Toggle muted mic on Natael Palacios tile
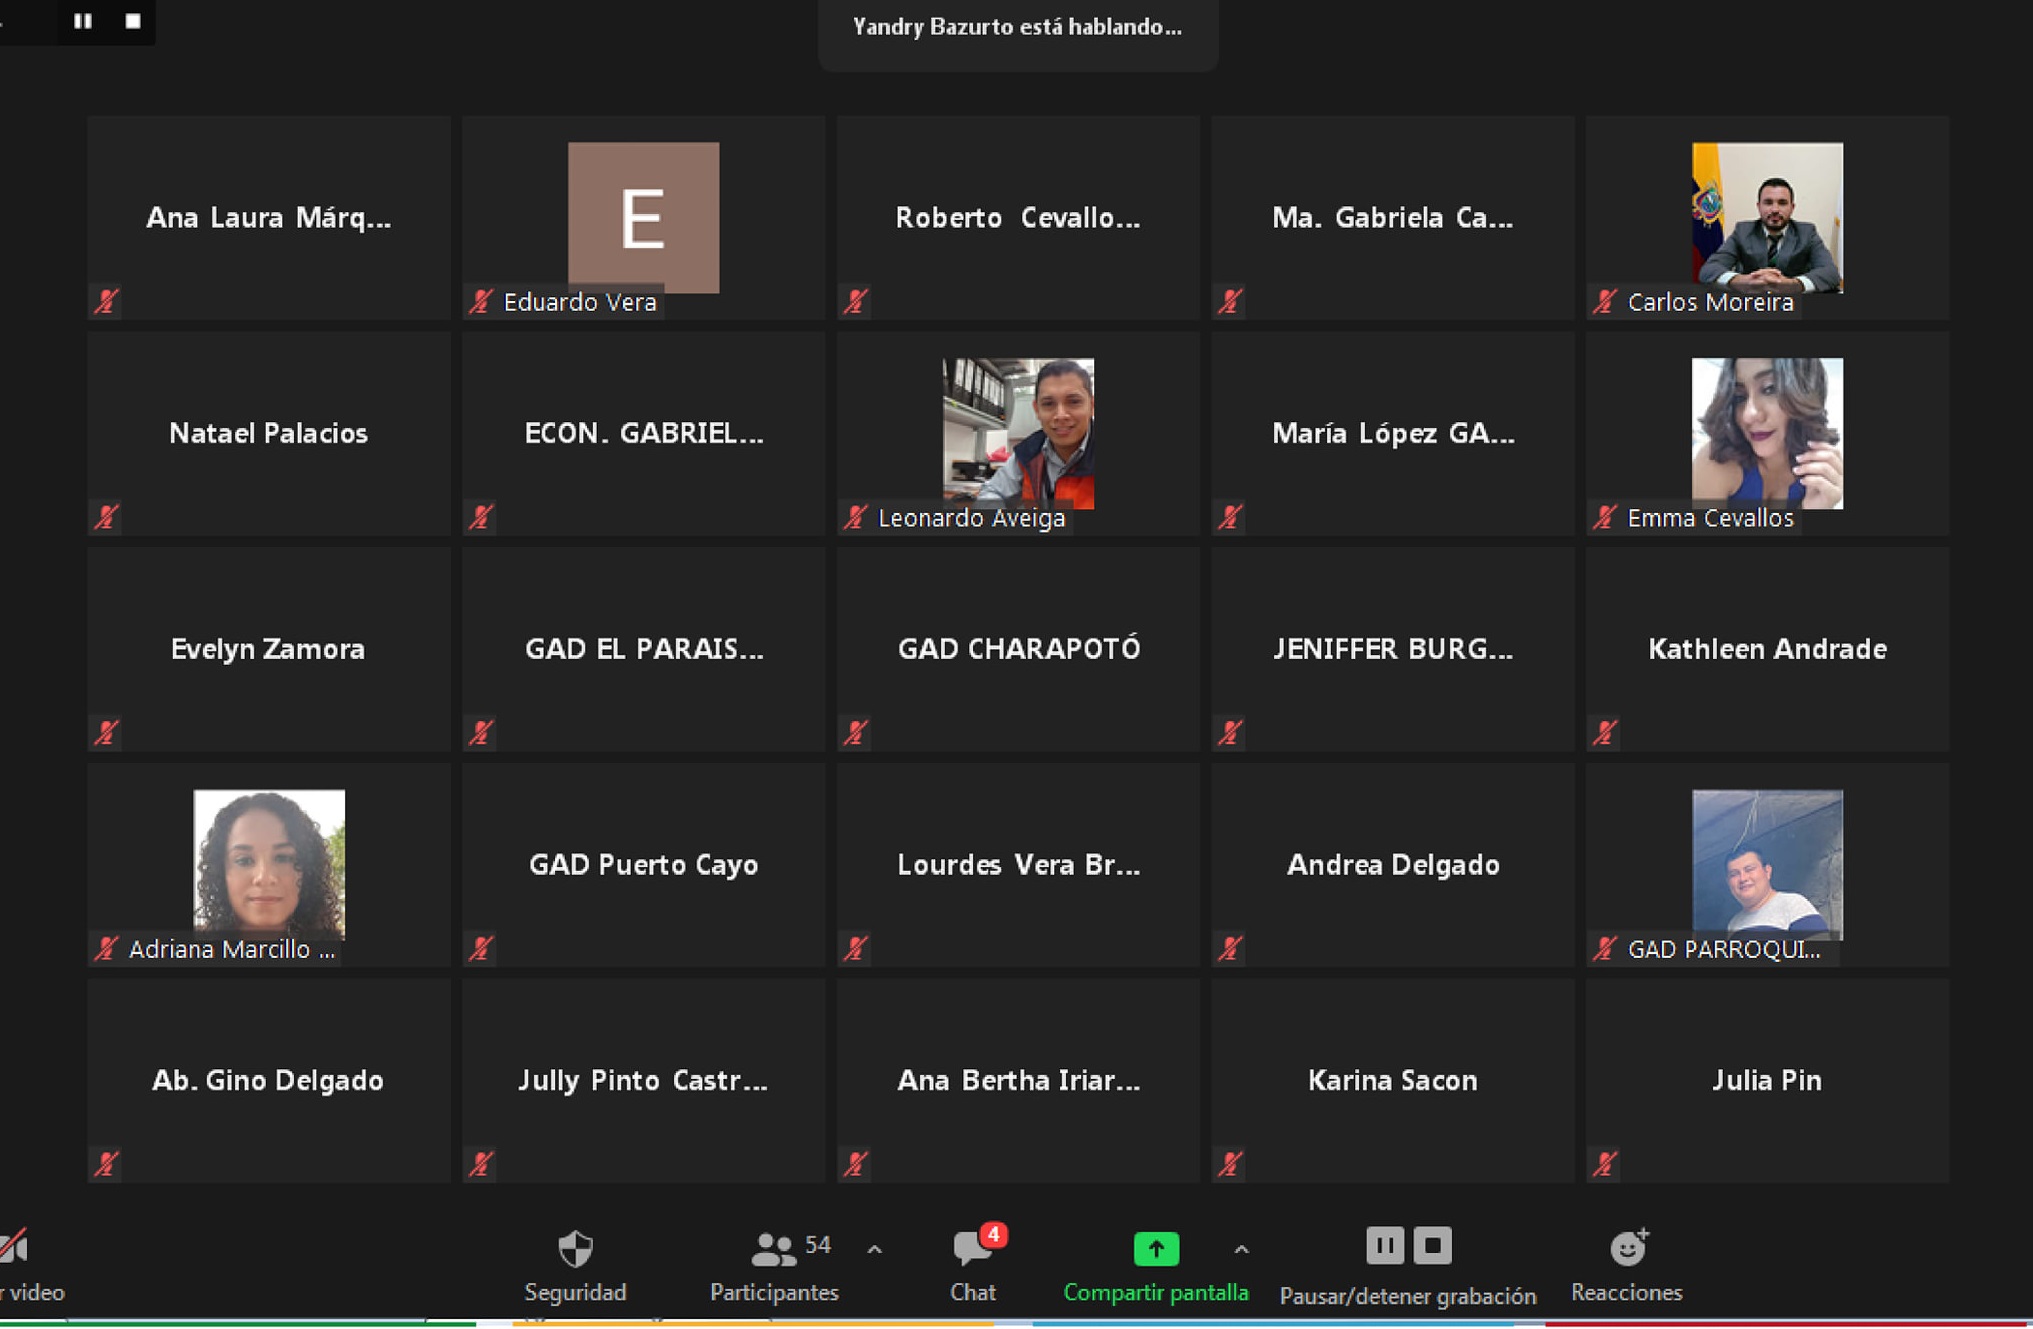The image size is (2033, 1329). 106,517
